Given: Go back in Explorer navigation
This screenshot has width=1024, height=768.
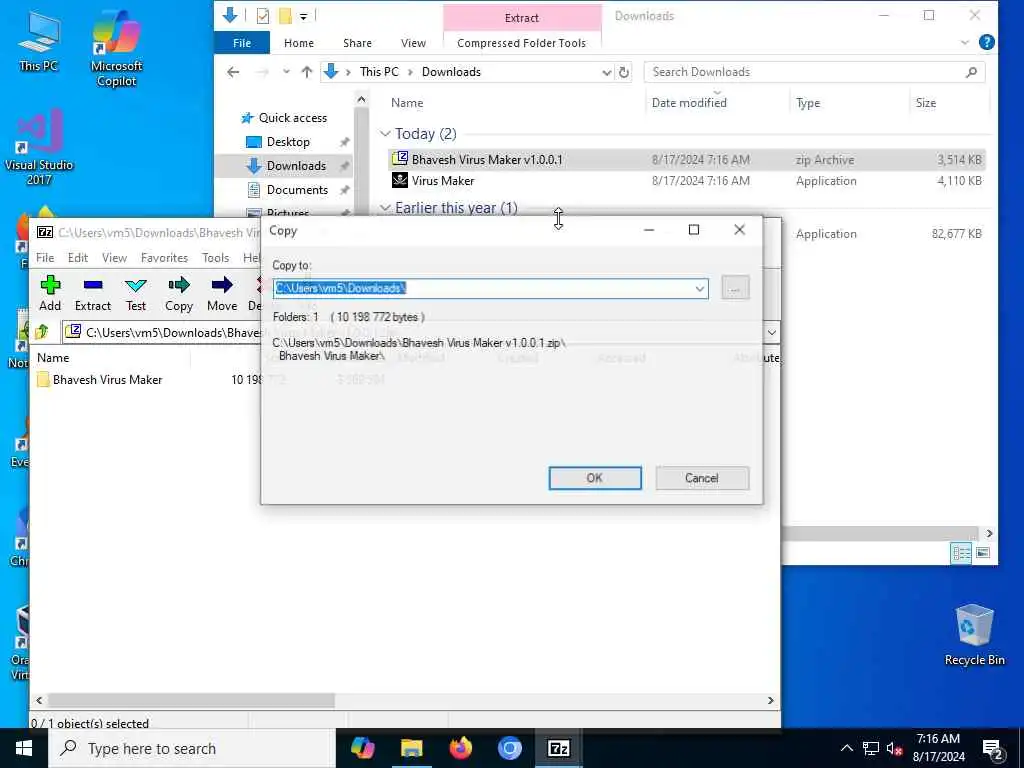Looking at the screenshot, I should click(x=233, y=72).
